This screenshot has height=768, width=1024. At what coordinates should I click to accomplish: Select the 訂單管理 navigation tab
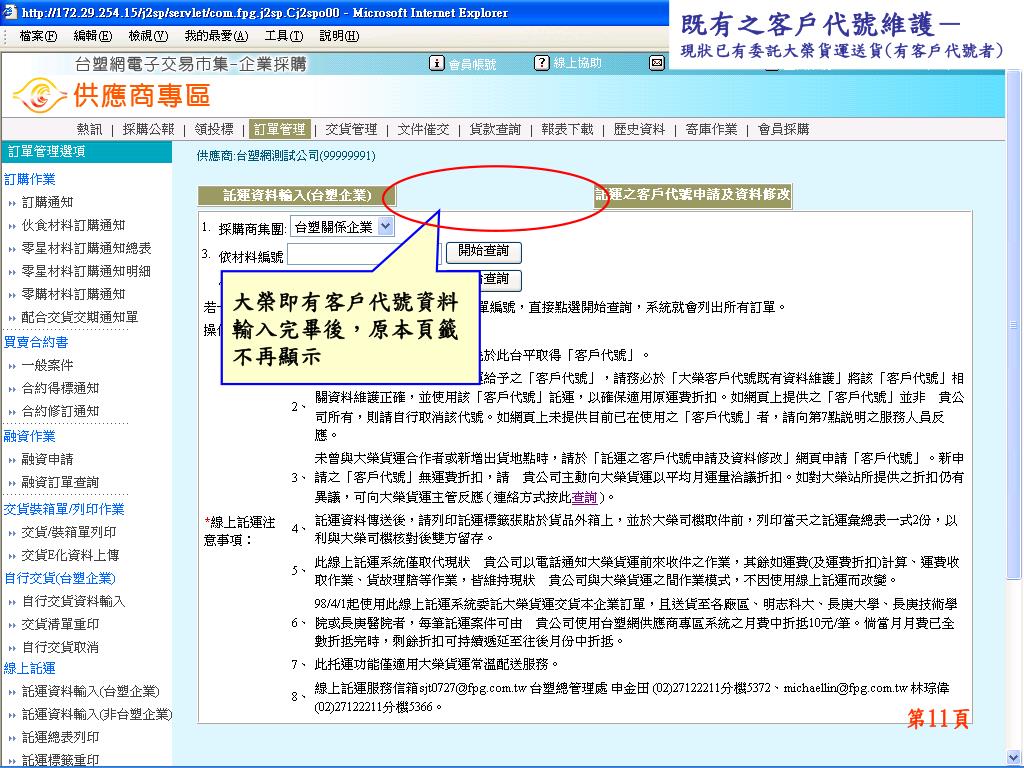point(280,129)
